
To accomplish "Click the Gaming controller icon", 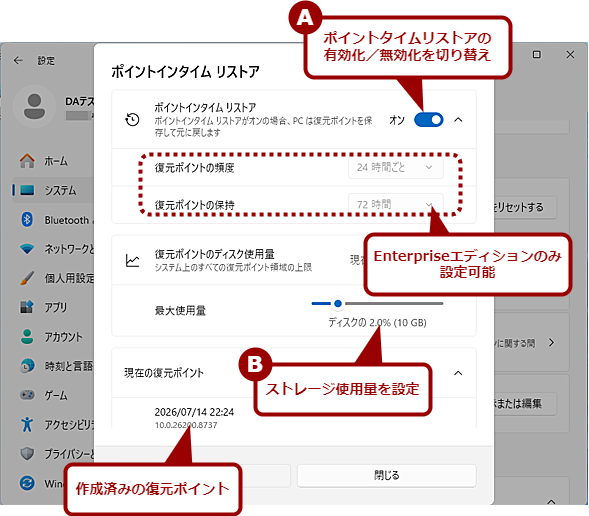I will pos(27,395).
